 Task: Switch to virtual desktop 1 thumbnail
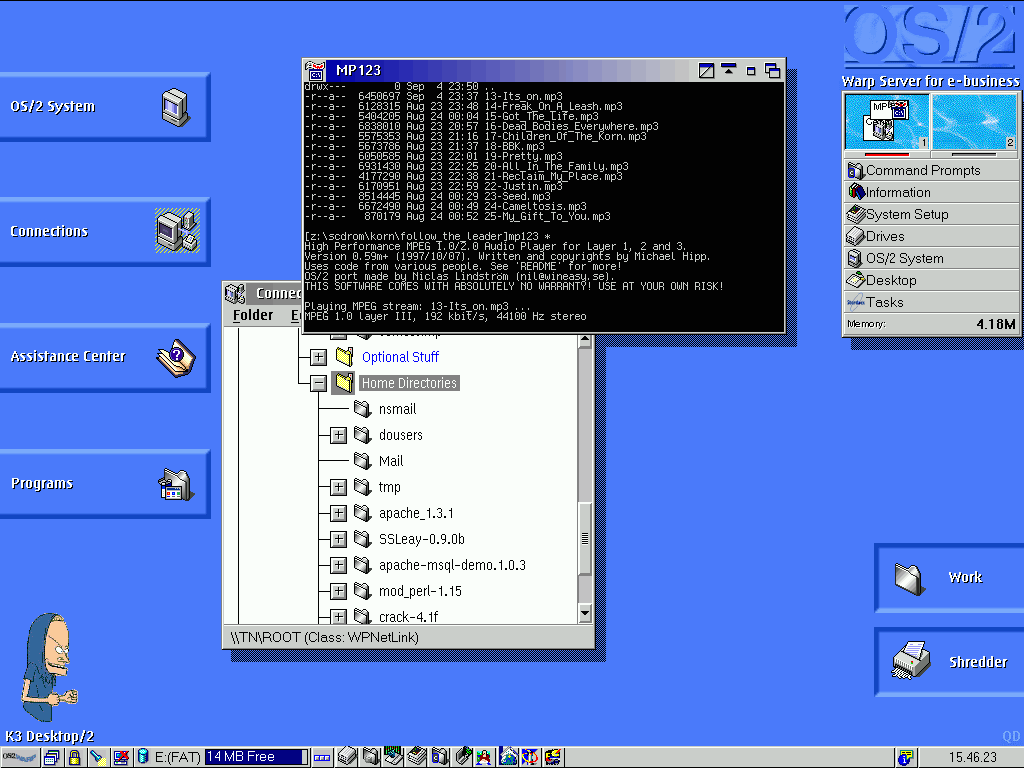pyautogui.click(x=887, y=122)
